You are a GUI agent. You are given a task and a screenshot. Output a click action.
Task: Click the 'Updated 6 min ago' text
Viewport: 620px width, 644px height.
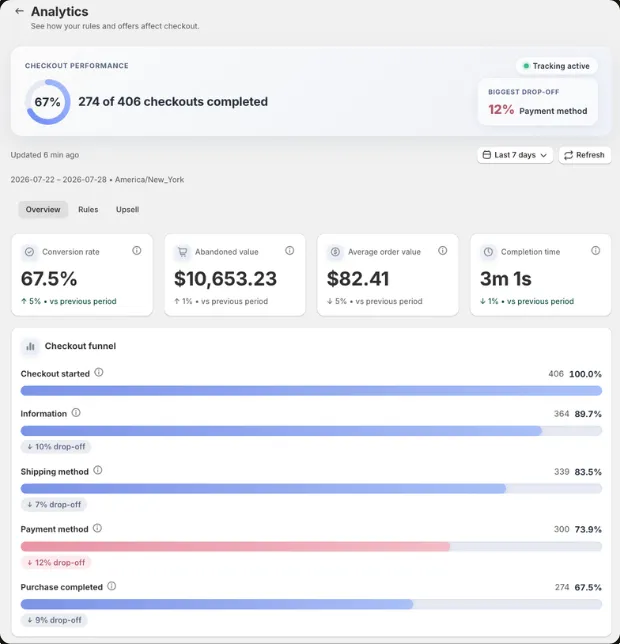coord(45,155)
